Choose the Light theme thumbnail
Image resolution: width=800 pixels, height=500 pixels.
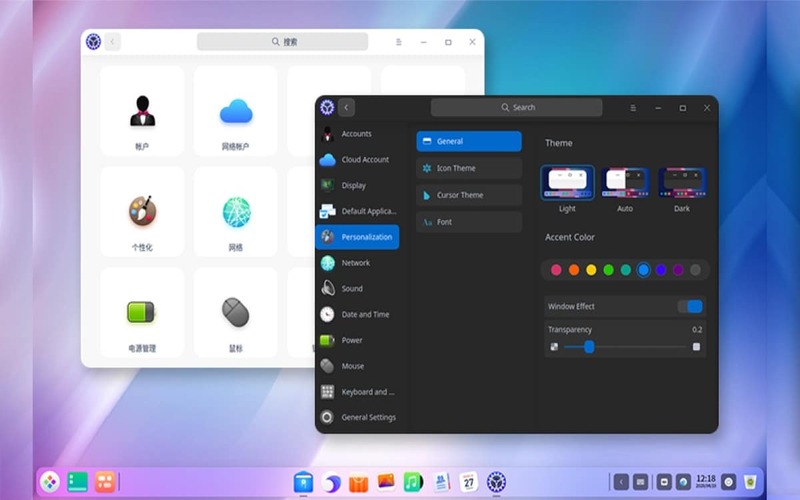(567, 182)
